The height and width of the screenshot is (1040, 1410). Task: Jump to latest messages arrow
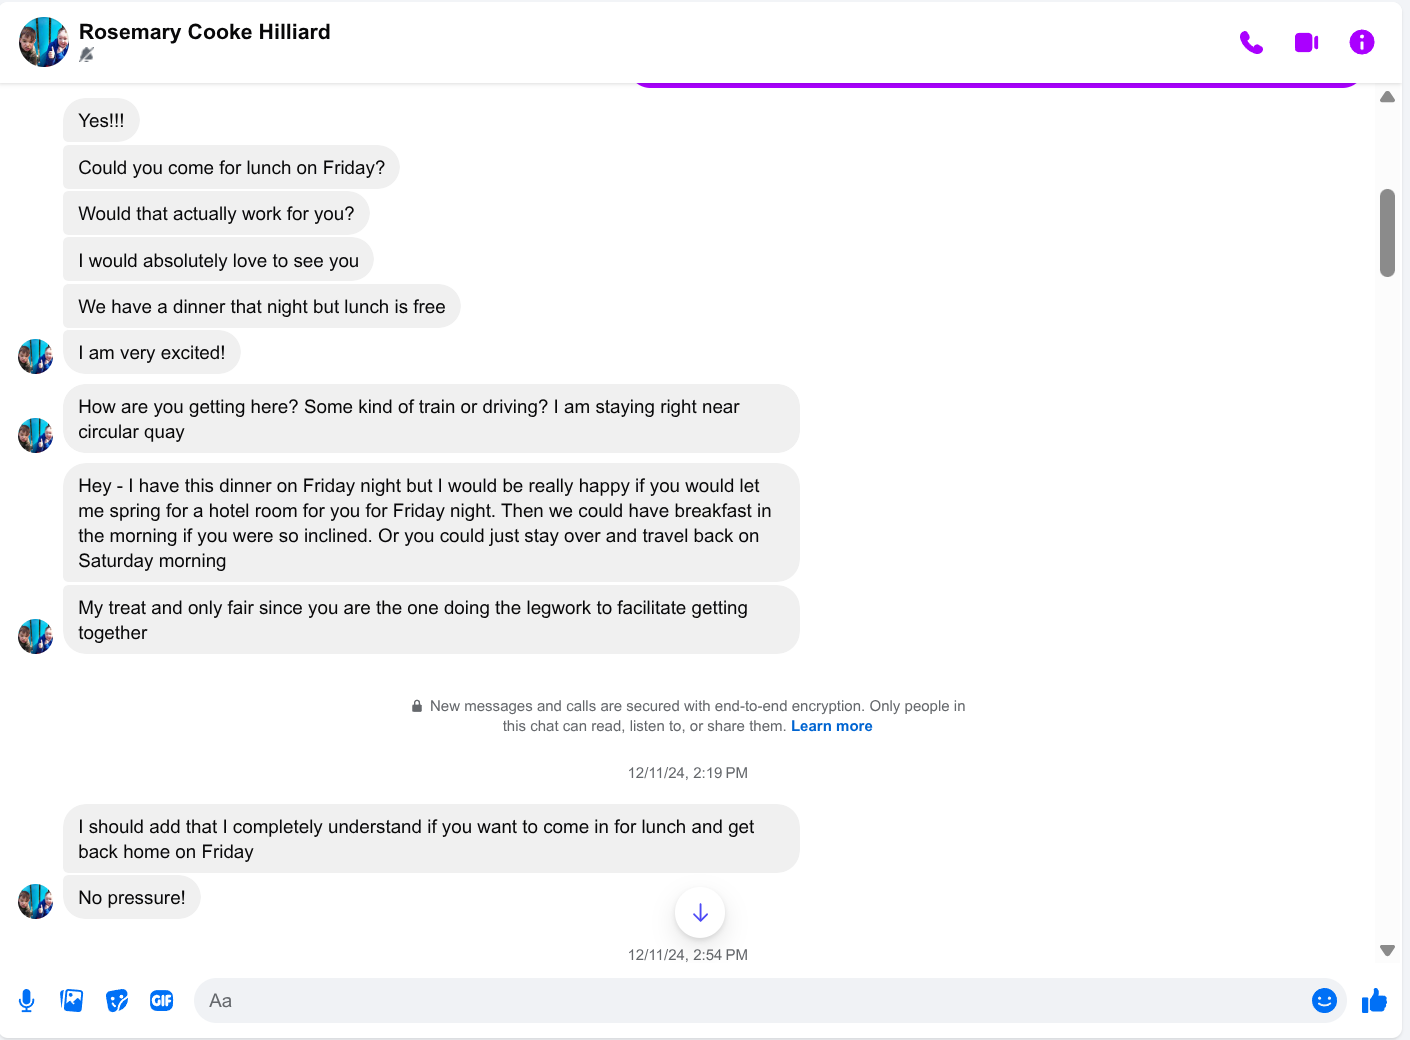click(700, 912)
